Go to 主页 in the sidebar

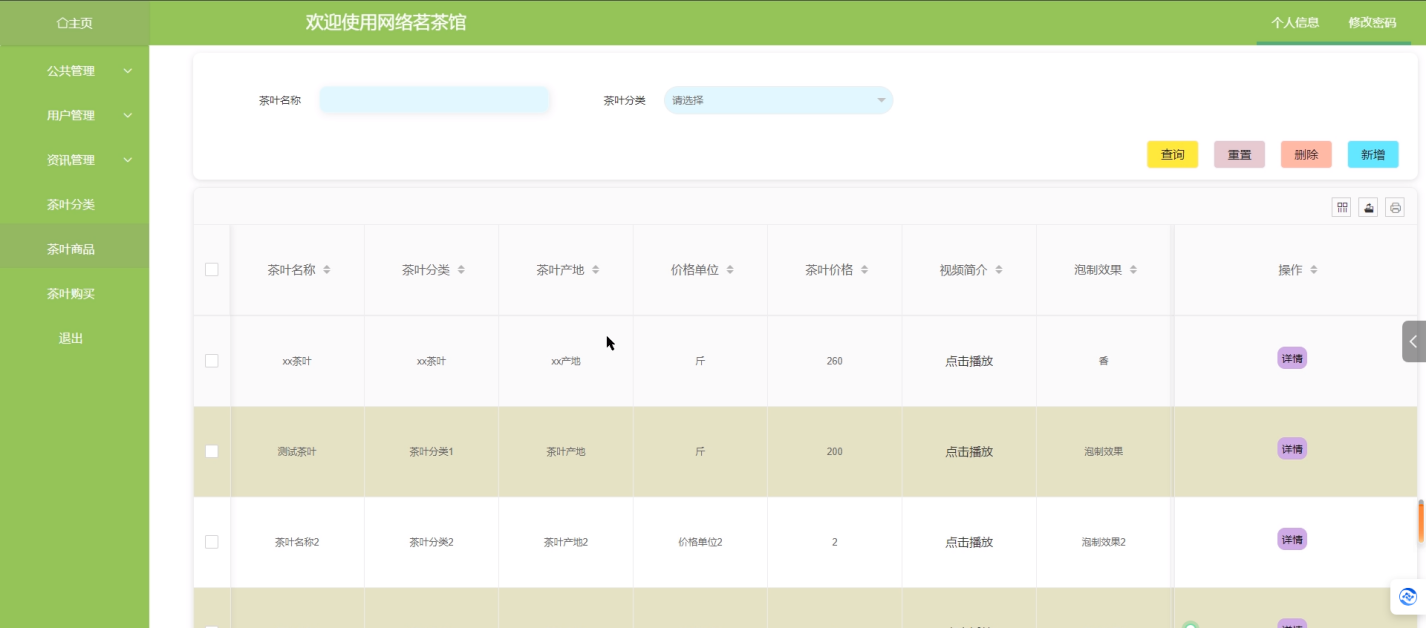coord(75,22)
